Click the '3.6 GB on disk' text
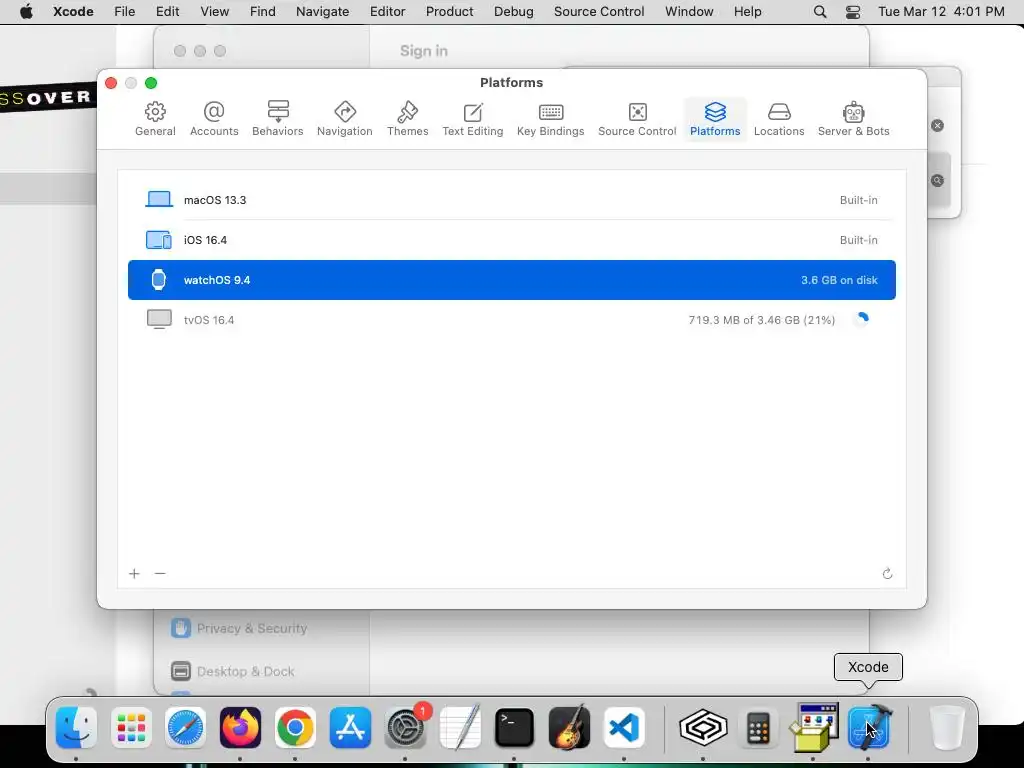This screenshot has height=768, width=1024. pyautogui.click(x=839, y=280)
